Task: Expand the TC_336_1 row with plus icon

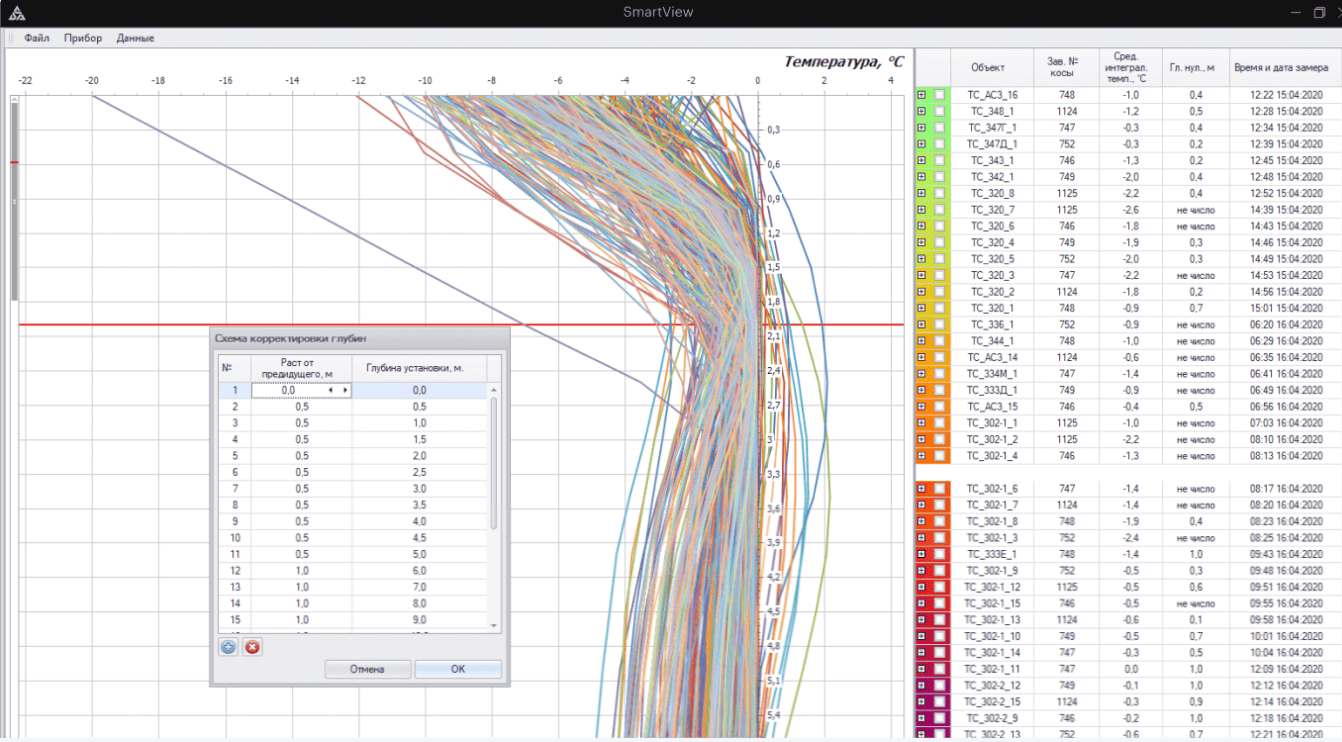Action: [922, 325]
